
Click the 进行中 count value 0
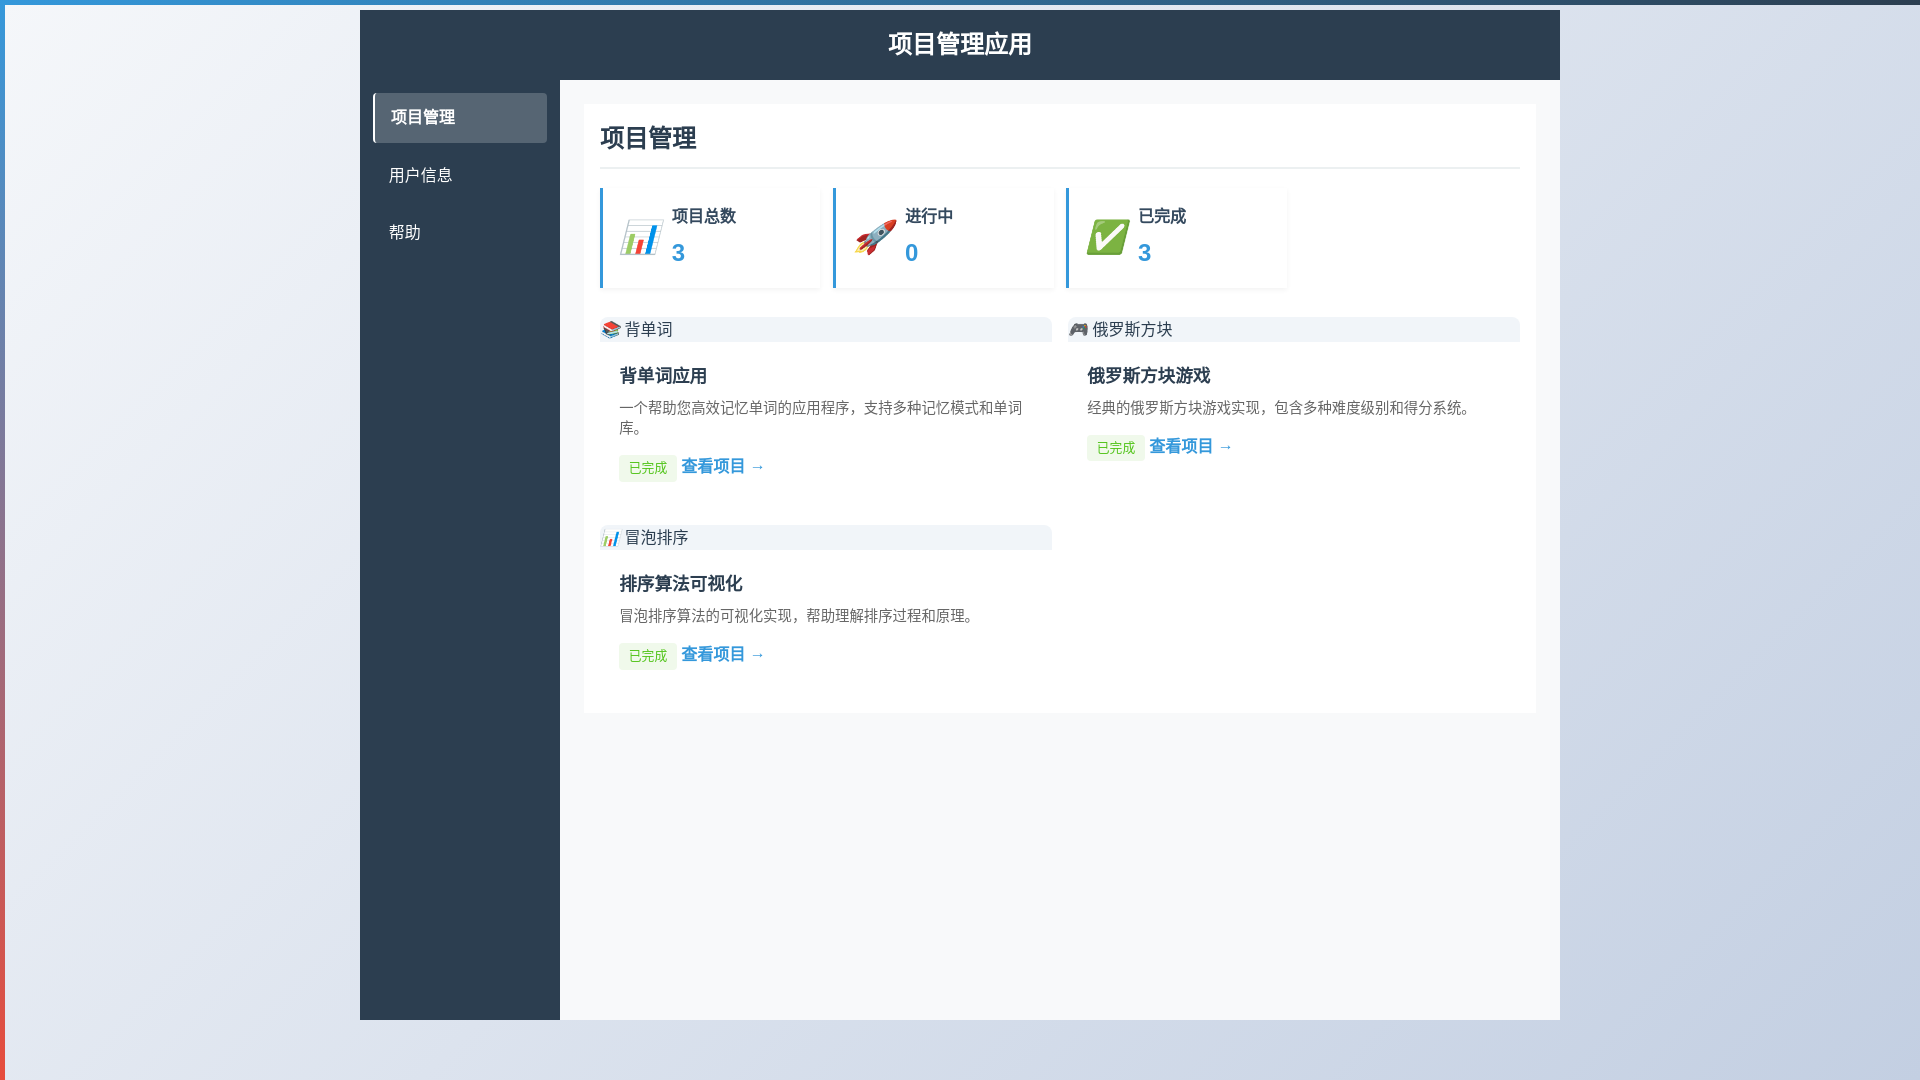pos(911,253)
